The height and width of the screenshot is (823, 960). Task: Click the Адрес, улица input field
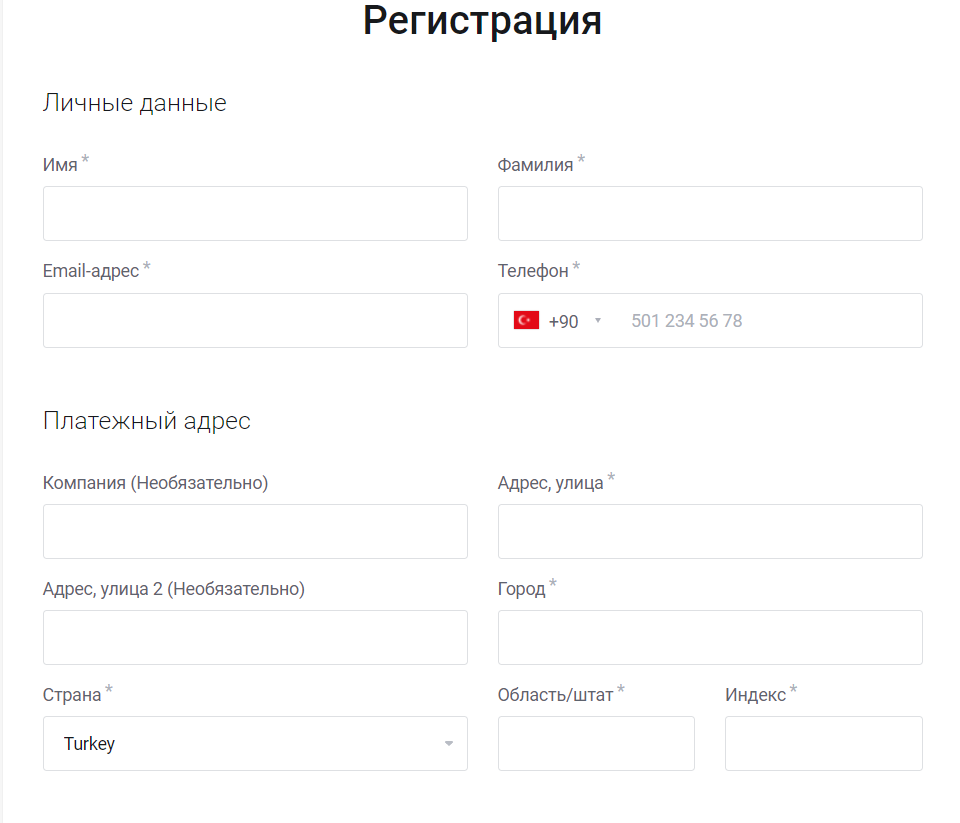(x=710, y=532)
